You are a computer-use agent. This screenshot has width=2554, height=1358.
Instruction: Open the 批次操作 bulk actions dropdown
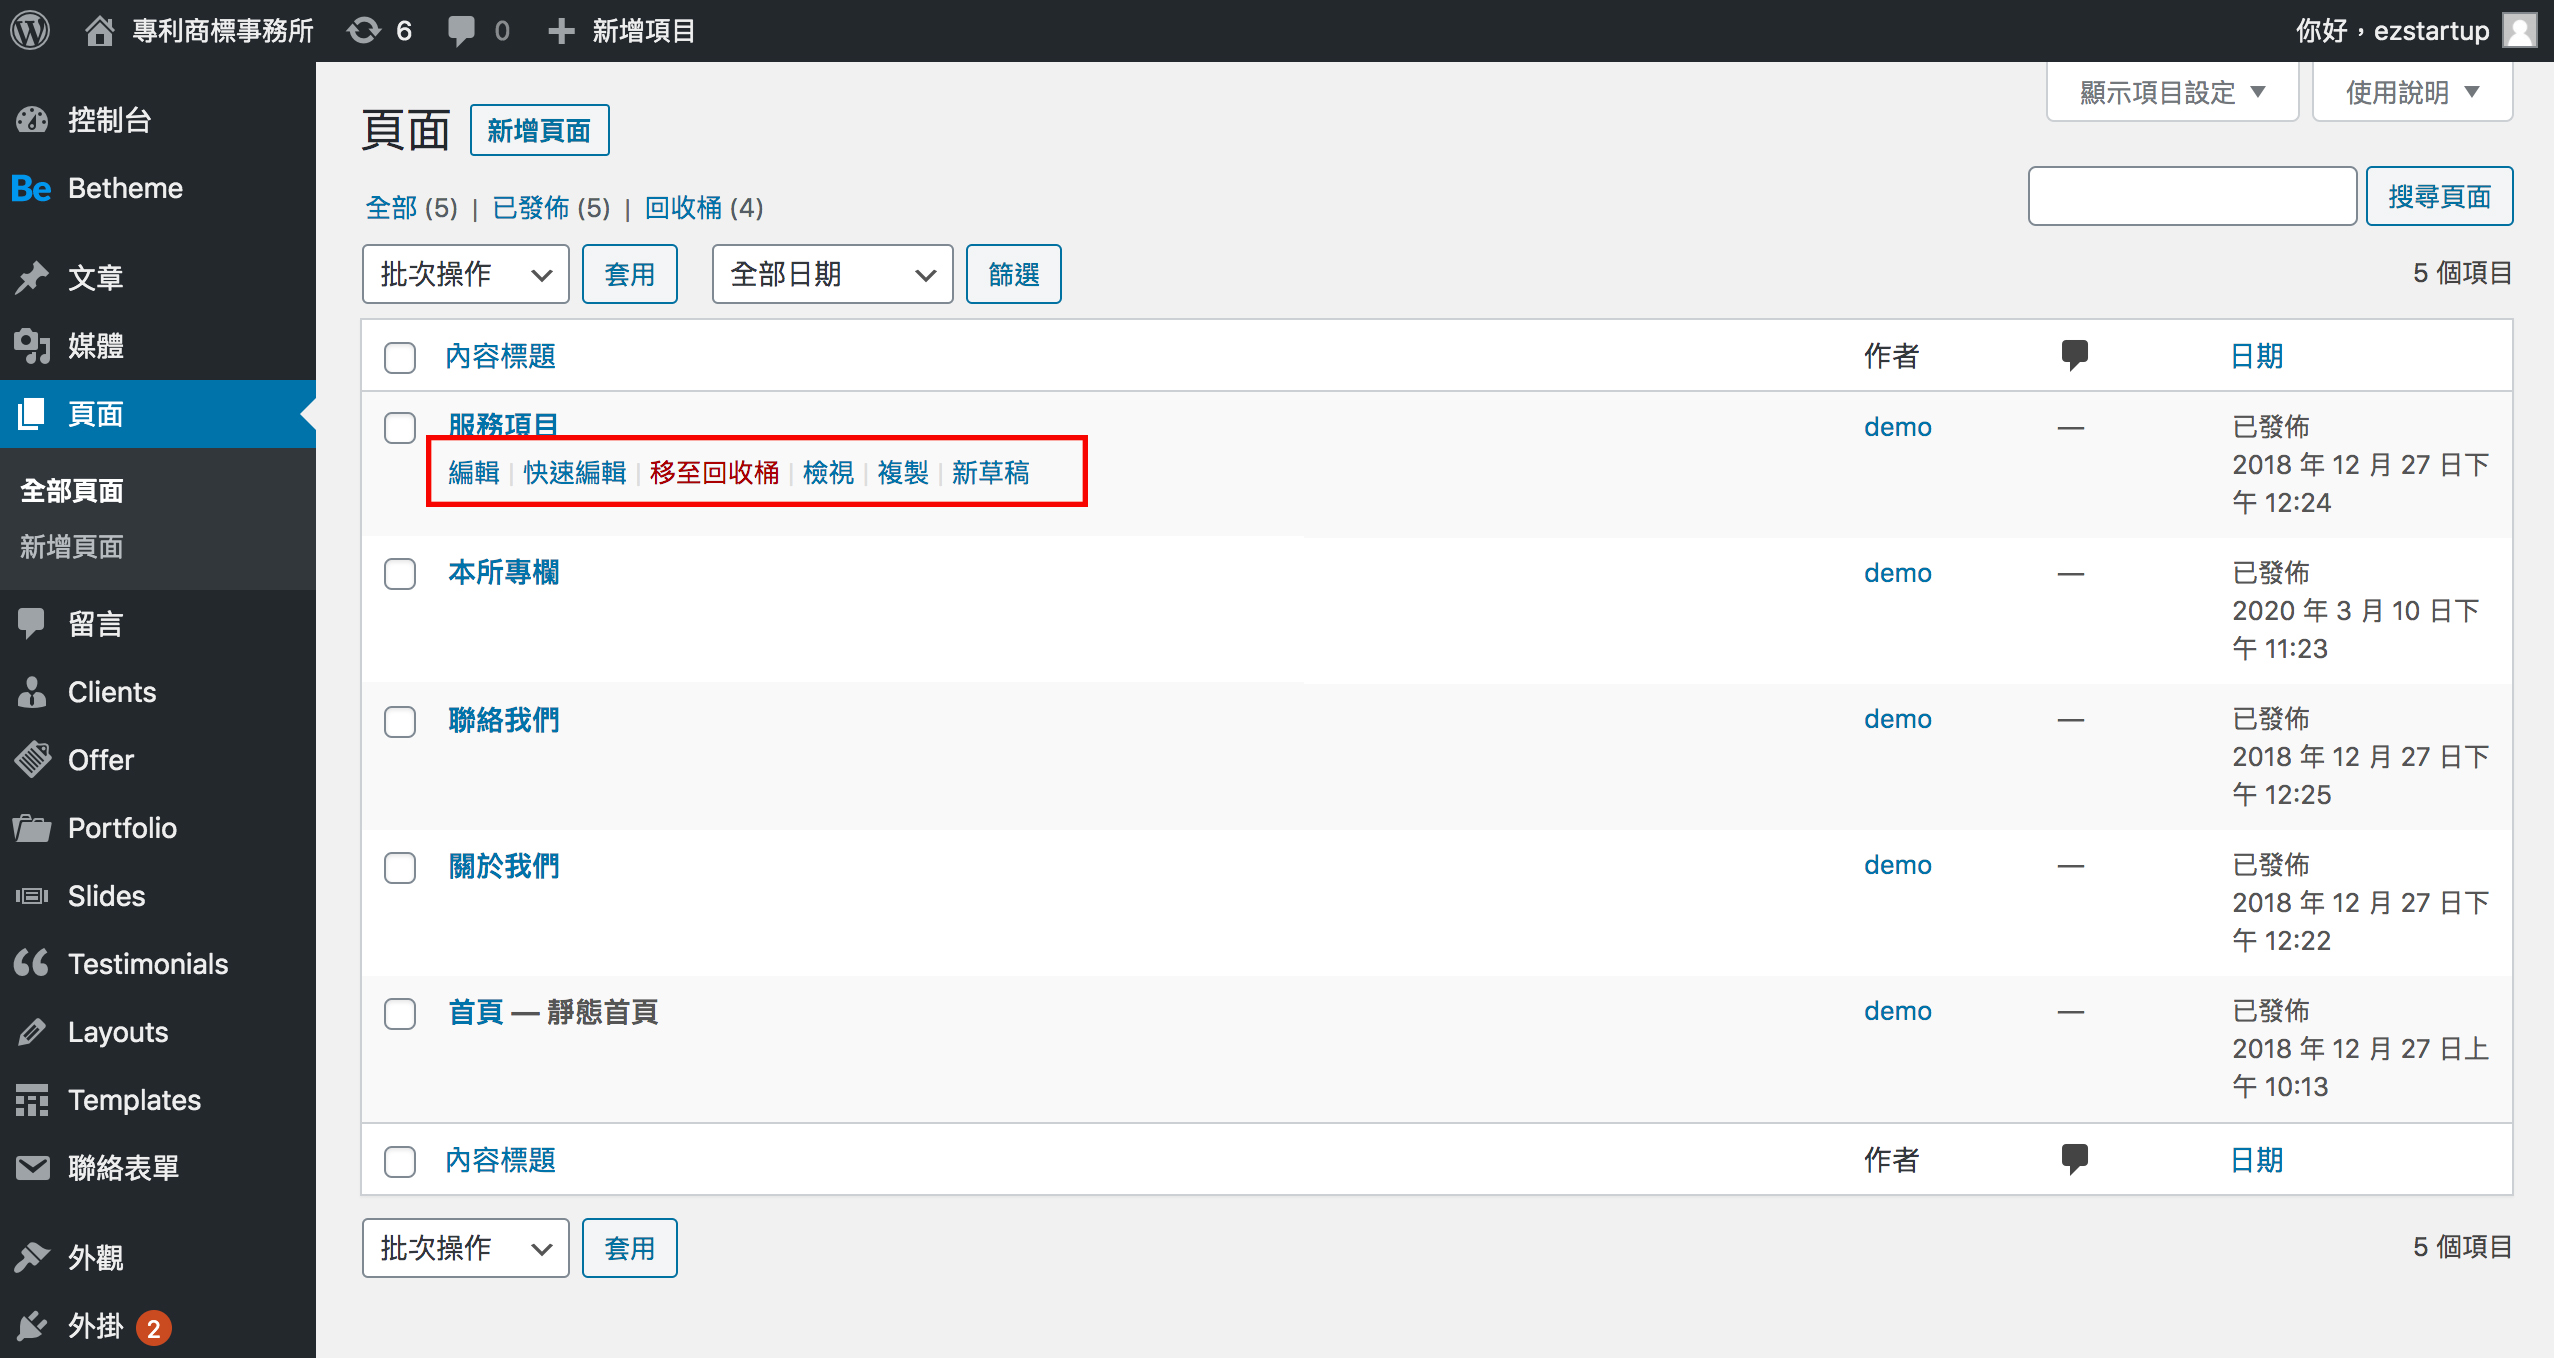click(465, 273)
